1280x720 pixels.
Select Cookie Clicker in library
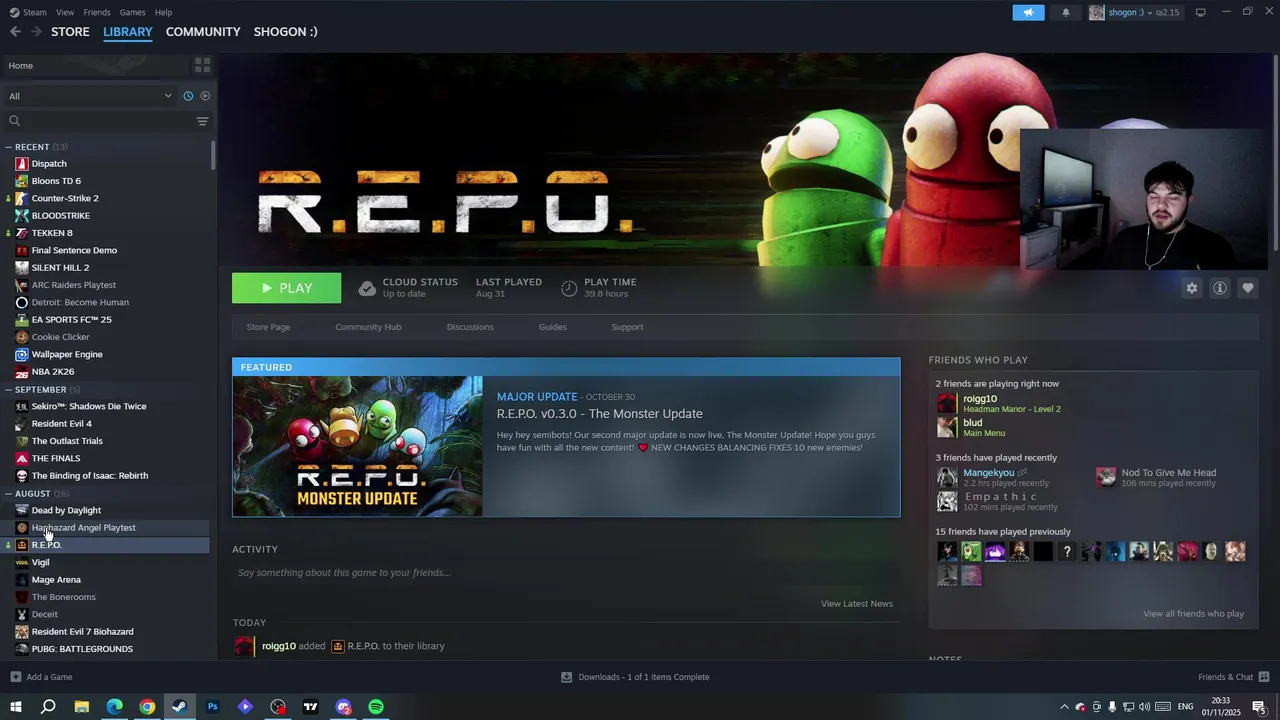[x=60, y=337]
